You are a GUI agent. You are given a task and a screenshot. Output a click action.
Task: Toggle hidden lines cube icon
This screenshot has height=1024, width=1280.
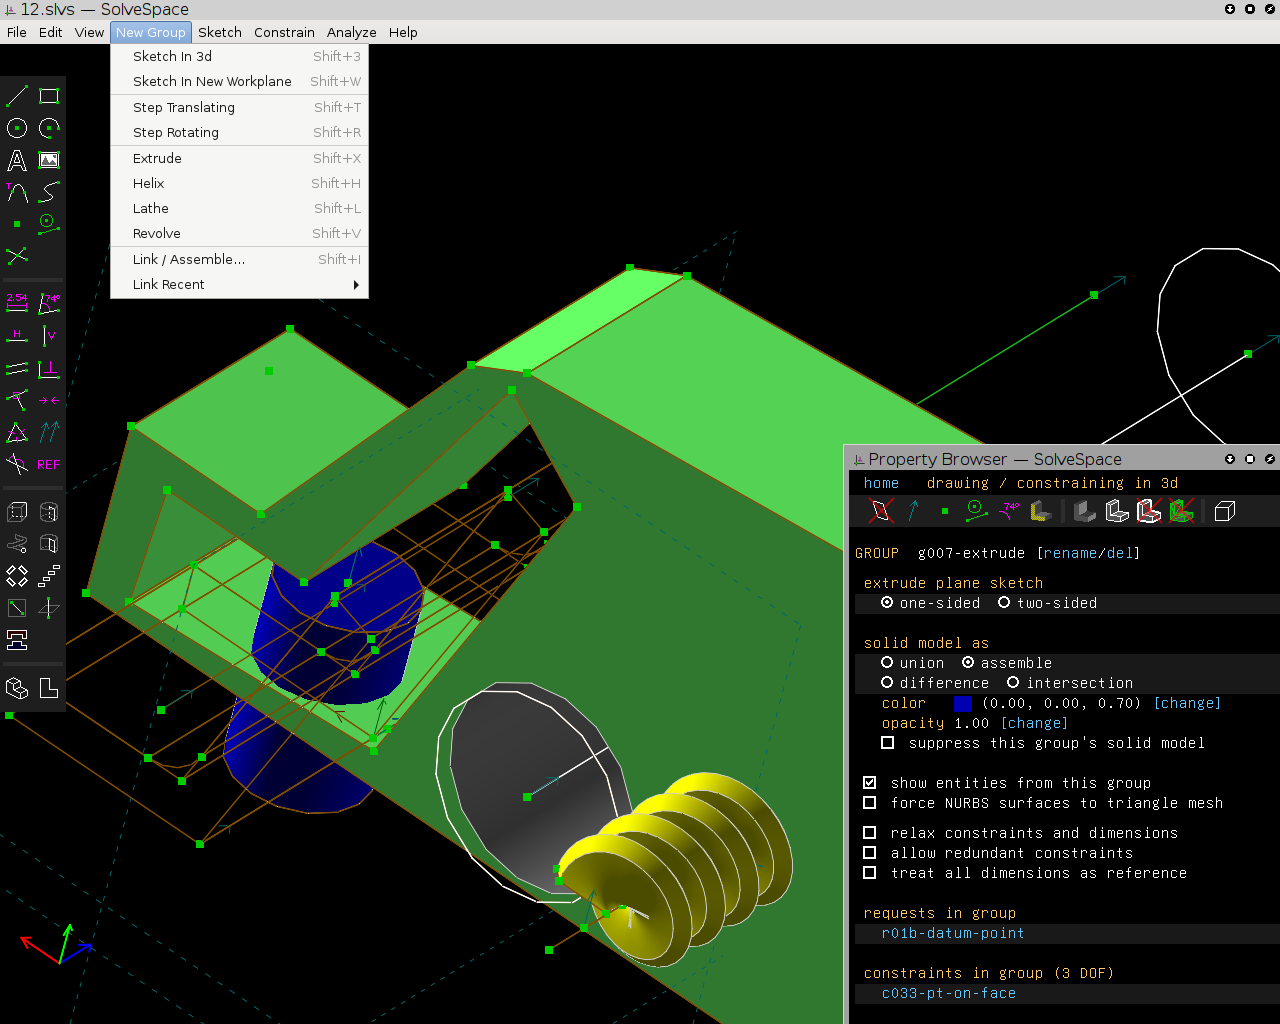tap(1225, 511)
